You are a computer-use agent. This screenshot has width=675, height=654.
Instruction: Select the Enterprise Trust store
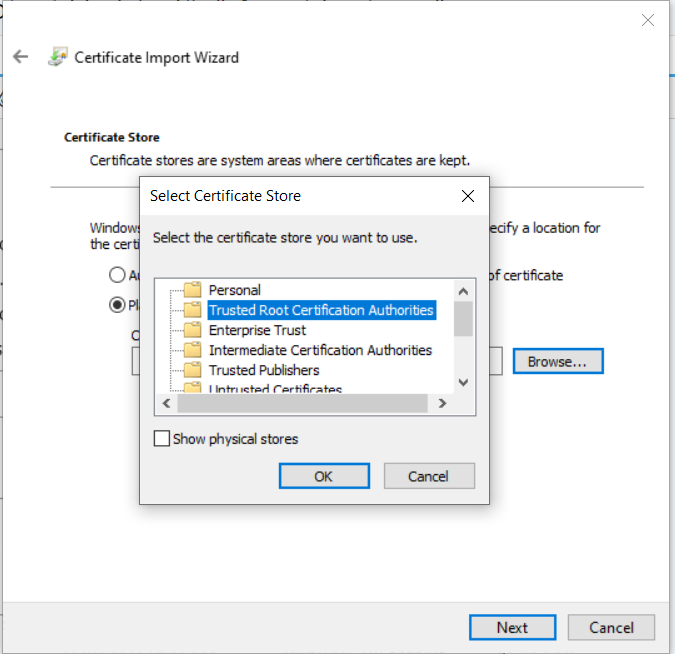coord(257,330)
